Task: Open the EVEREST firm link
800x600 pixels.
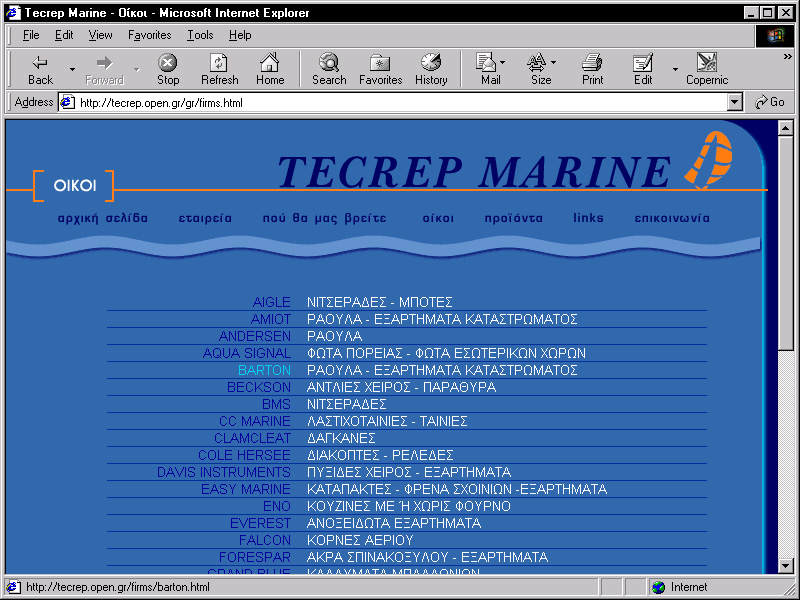Action: [260, 523]
